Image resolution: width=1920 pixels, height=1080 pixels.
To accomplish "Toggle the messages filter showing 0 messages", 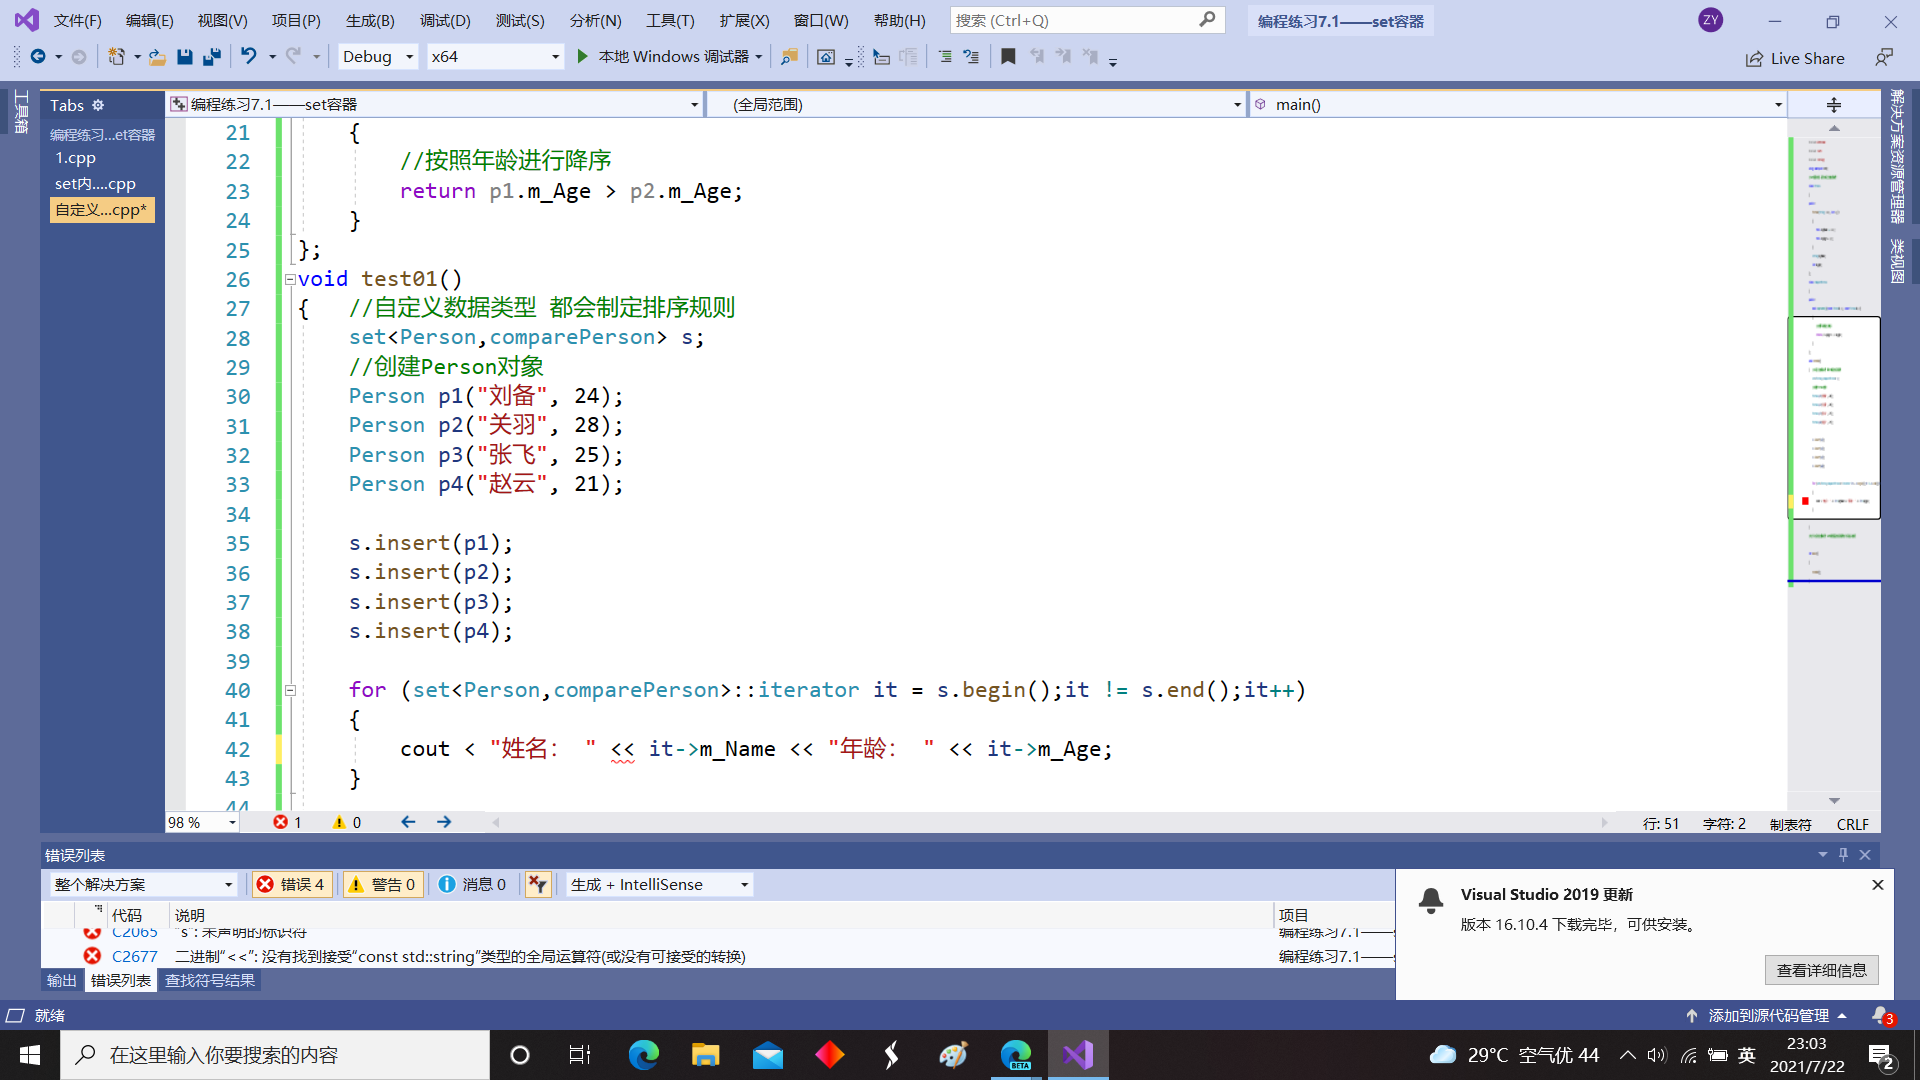I will [472, 884].
